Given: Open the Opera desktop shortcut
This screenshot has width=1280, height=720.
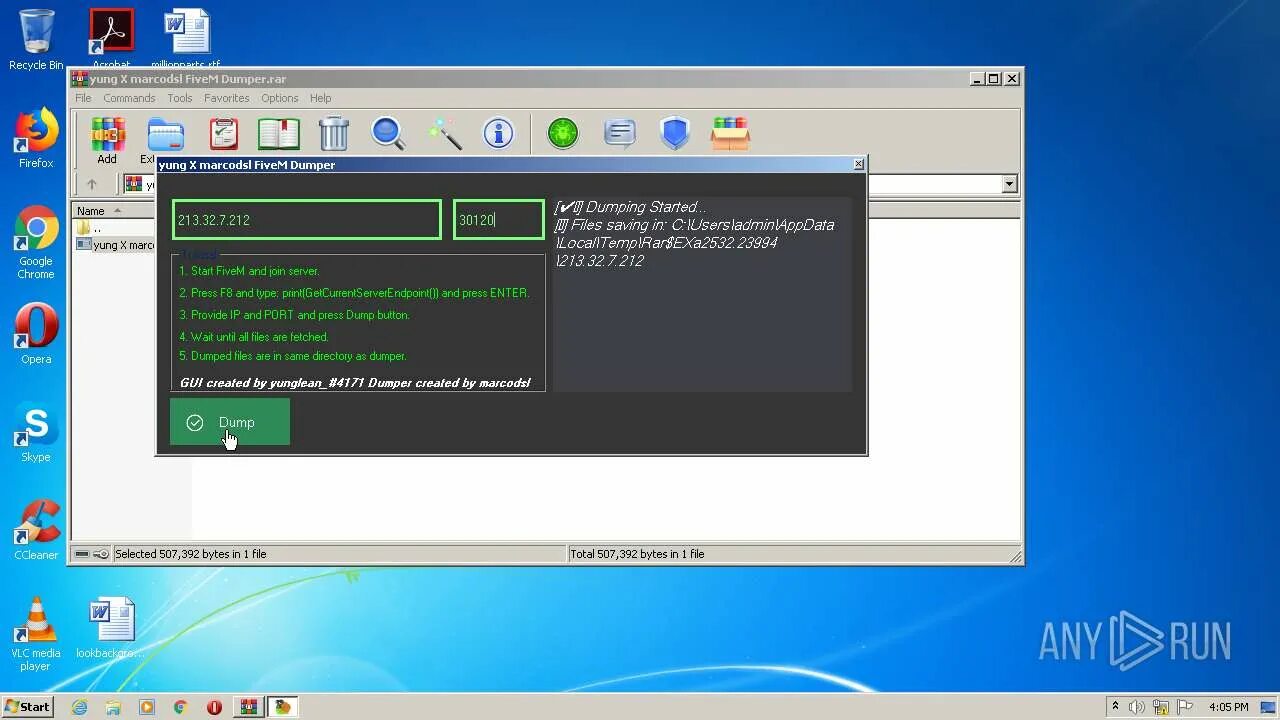Looking at the screenshot, I should pyautogui.click(x=36, y=334).
